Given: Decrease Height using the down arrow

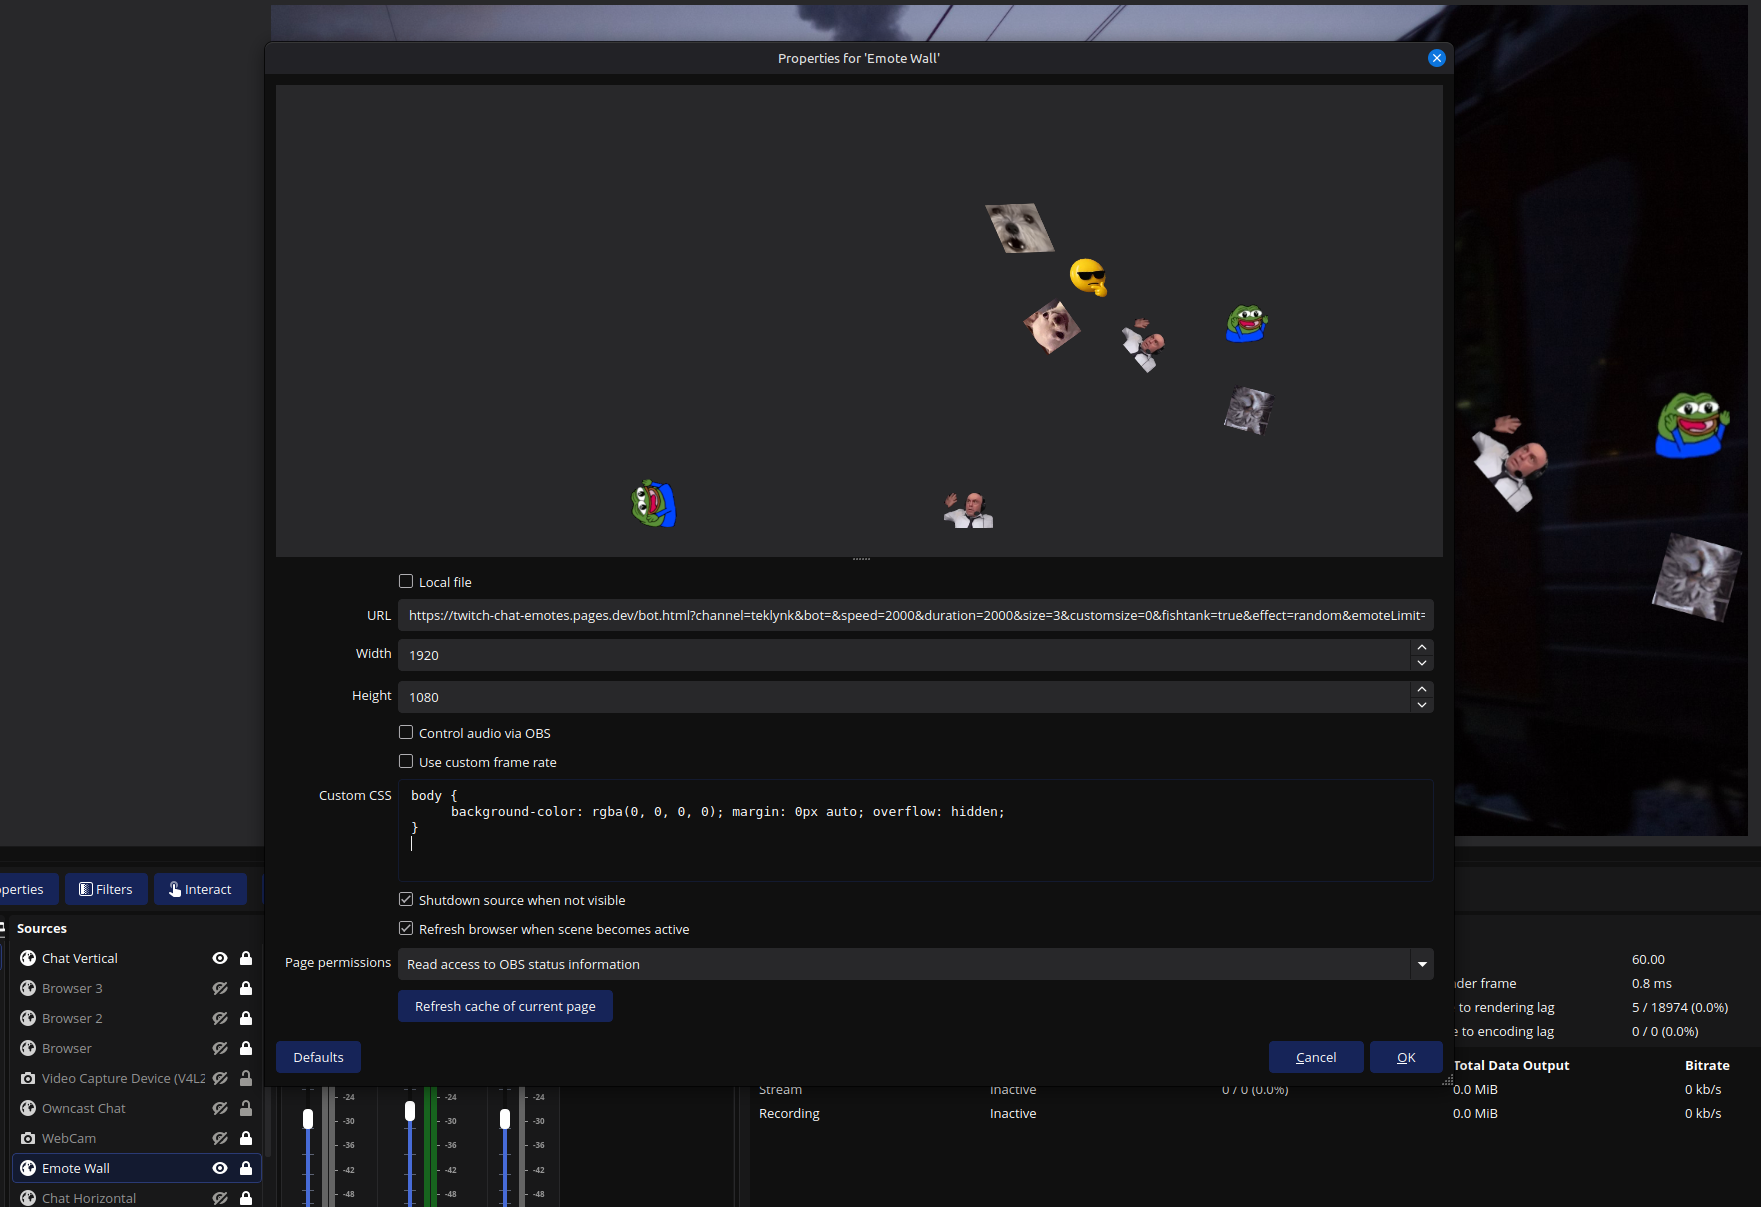Looking at the screenshot, I should click(x=1422, y=705).
